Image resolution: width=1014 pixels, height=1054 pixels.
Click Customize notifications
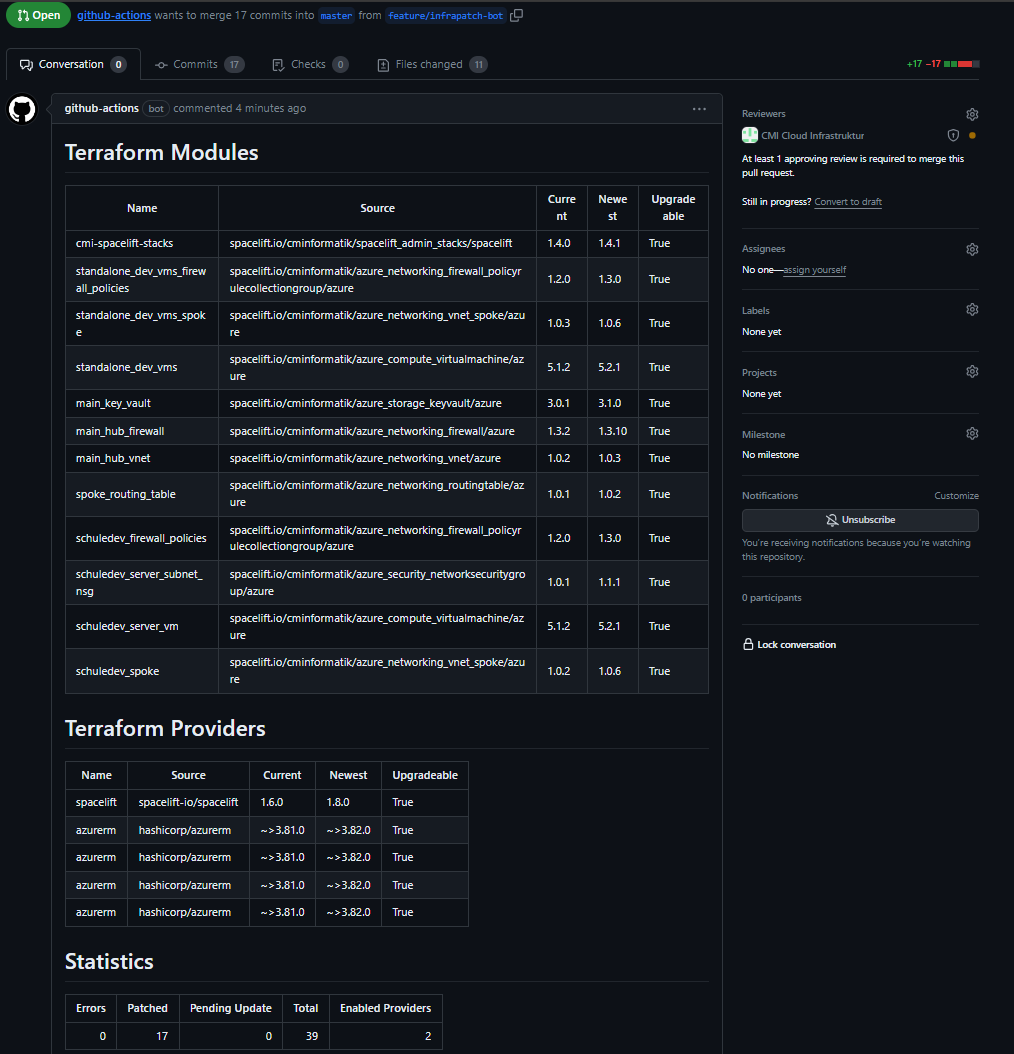956,495
